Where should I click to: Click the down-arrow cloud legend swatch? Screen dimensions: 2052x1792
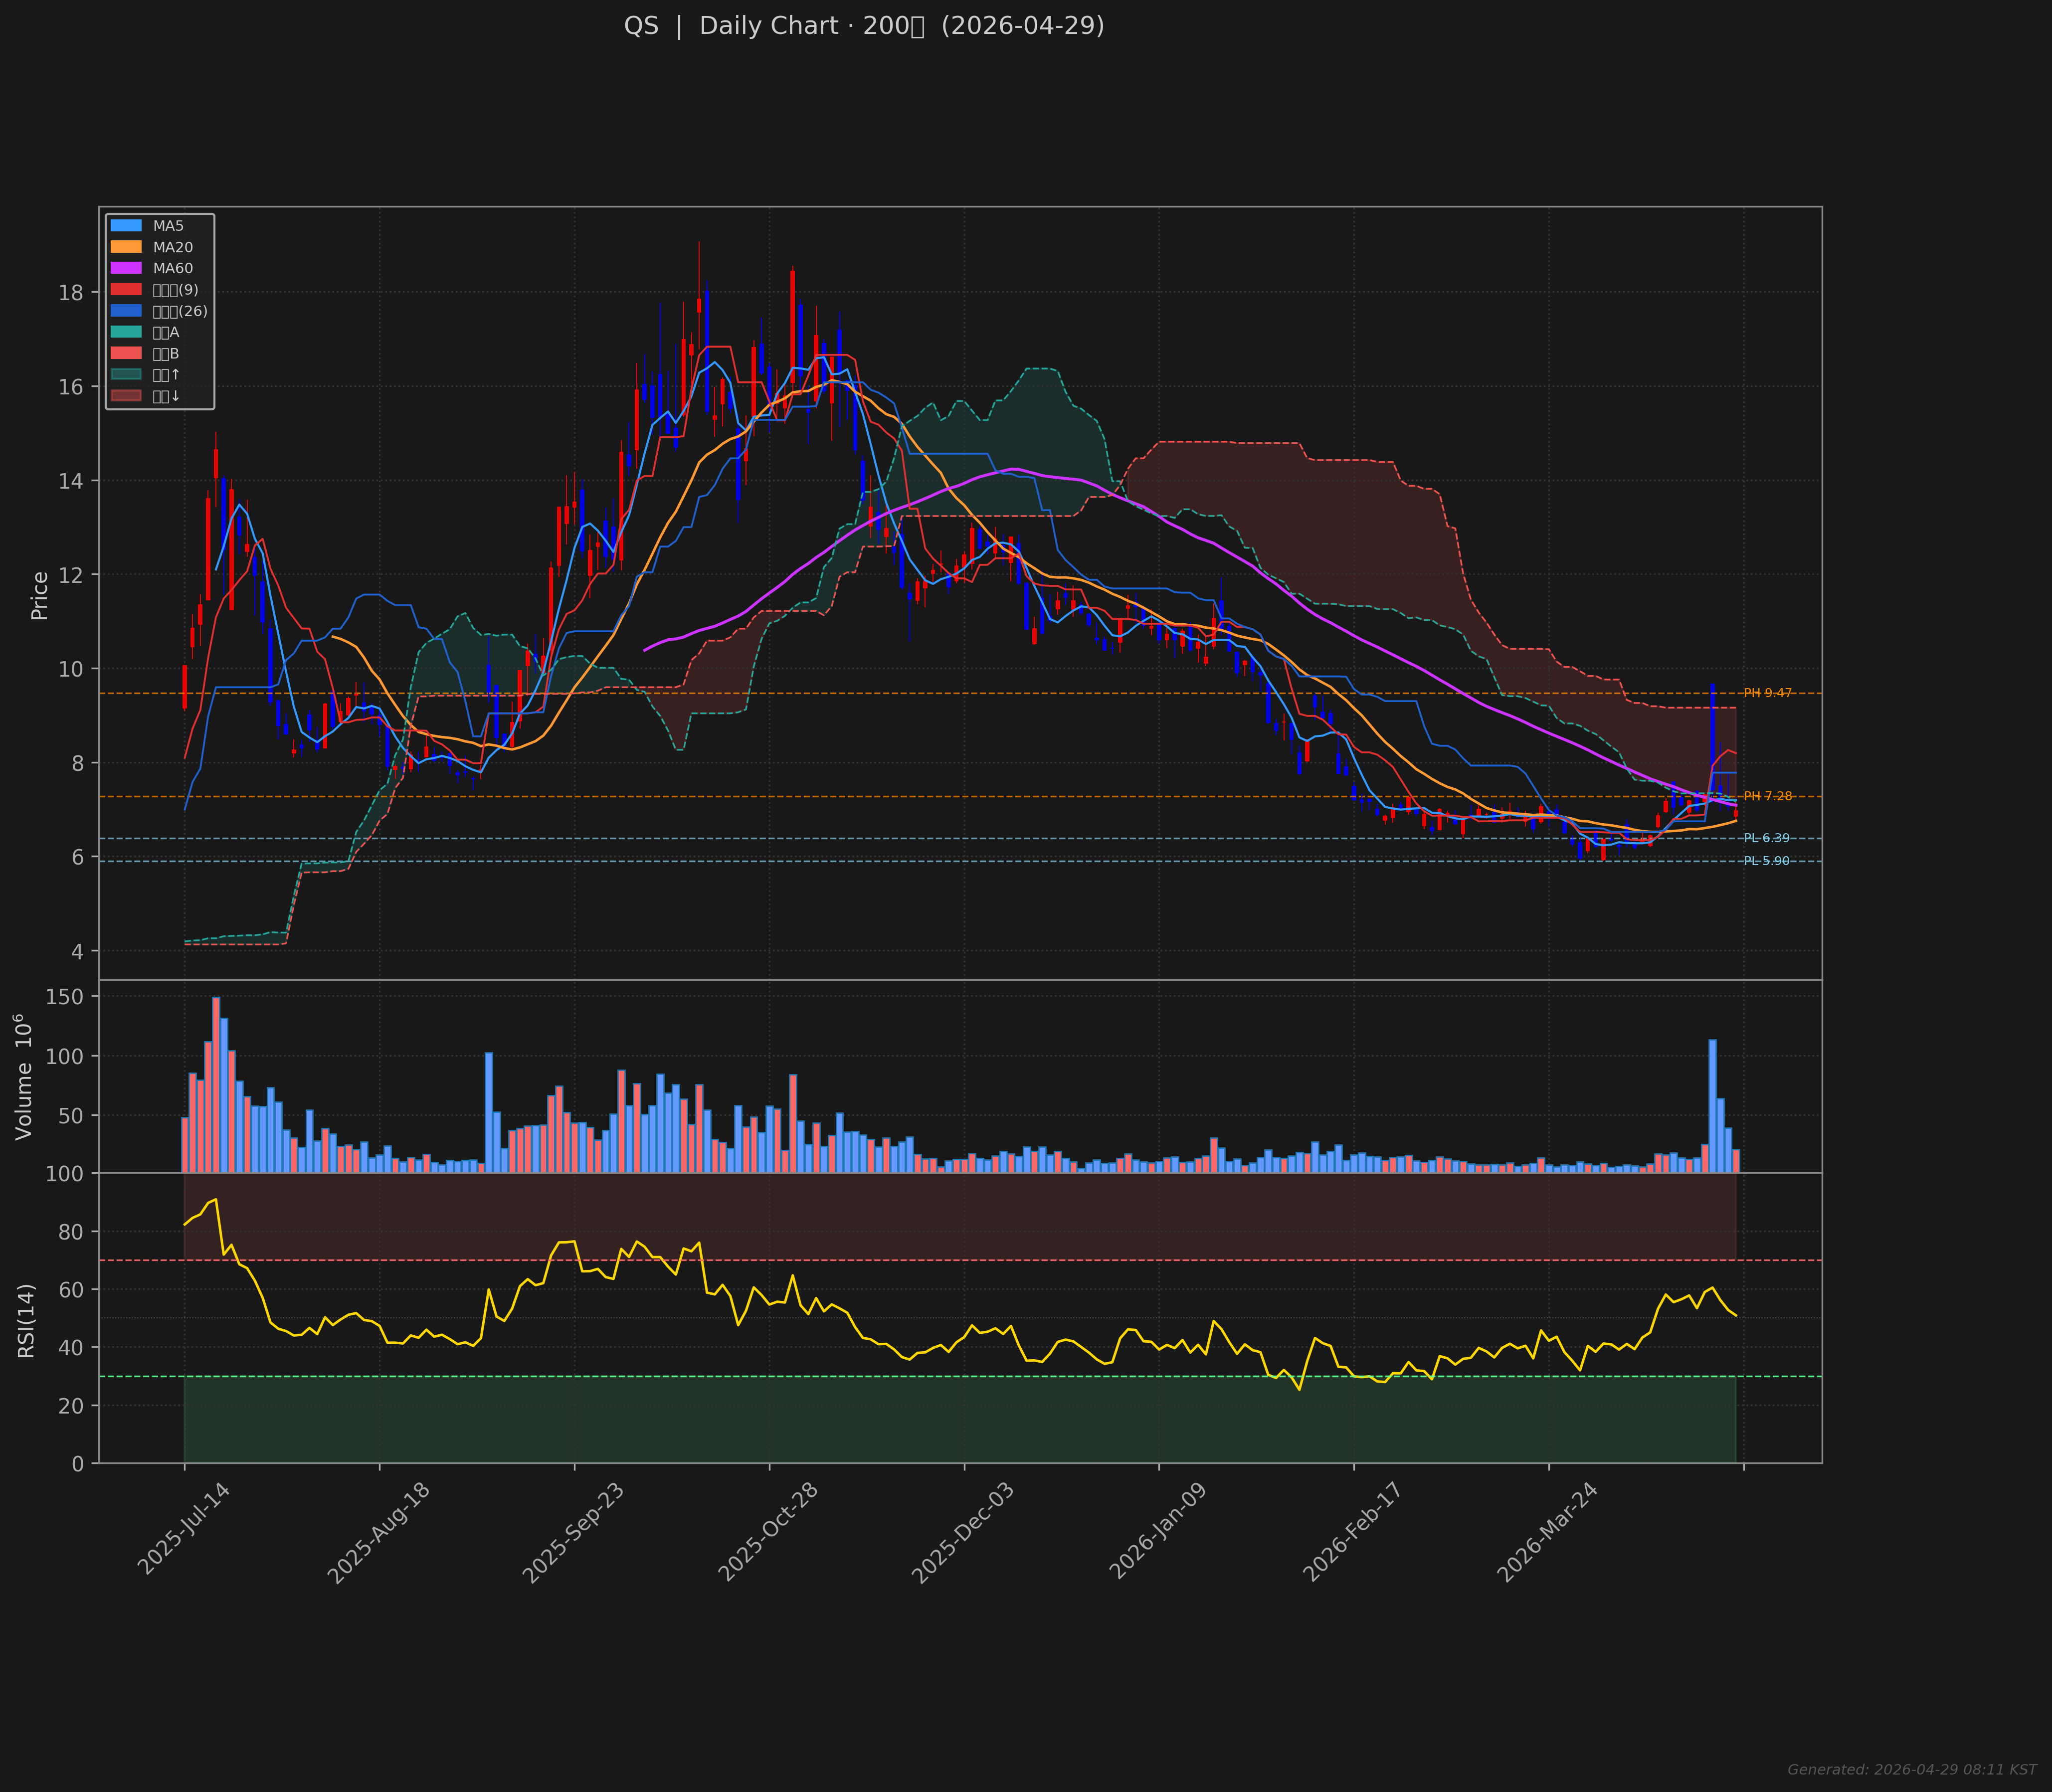tap(126, 396)
